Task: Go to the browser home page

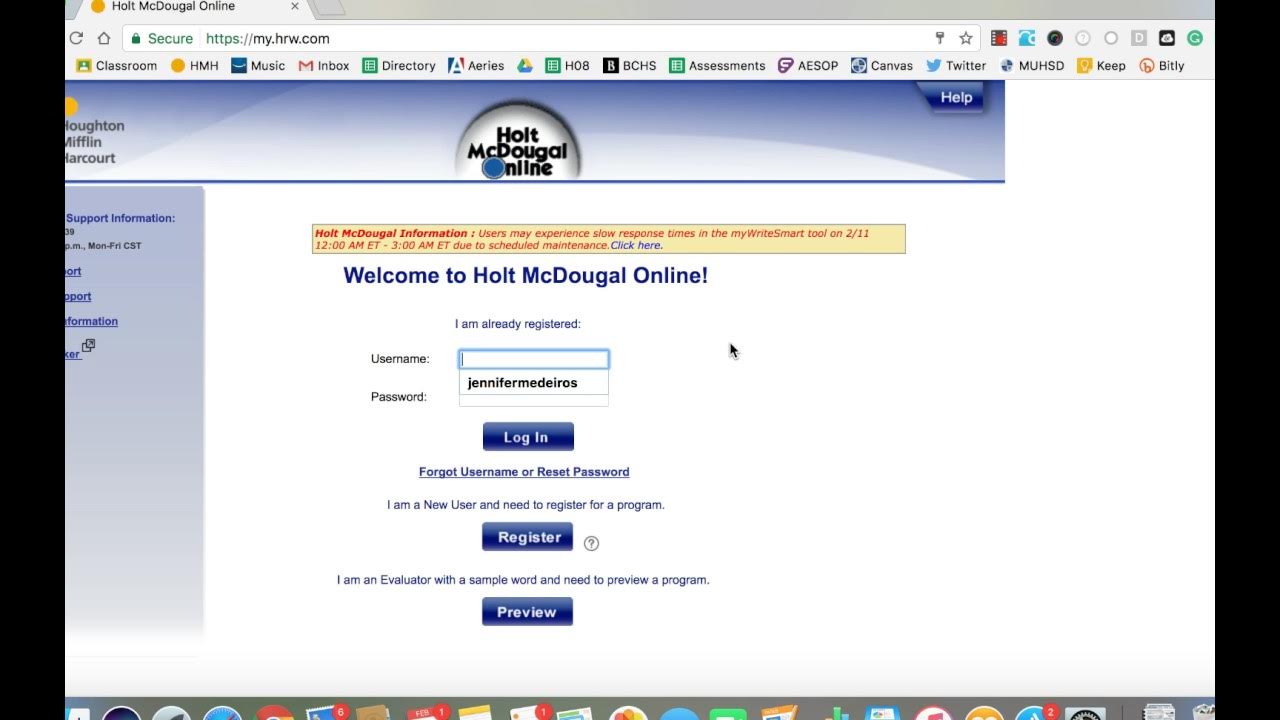Action: [104, 38]
